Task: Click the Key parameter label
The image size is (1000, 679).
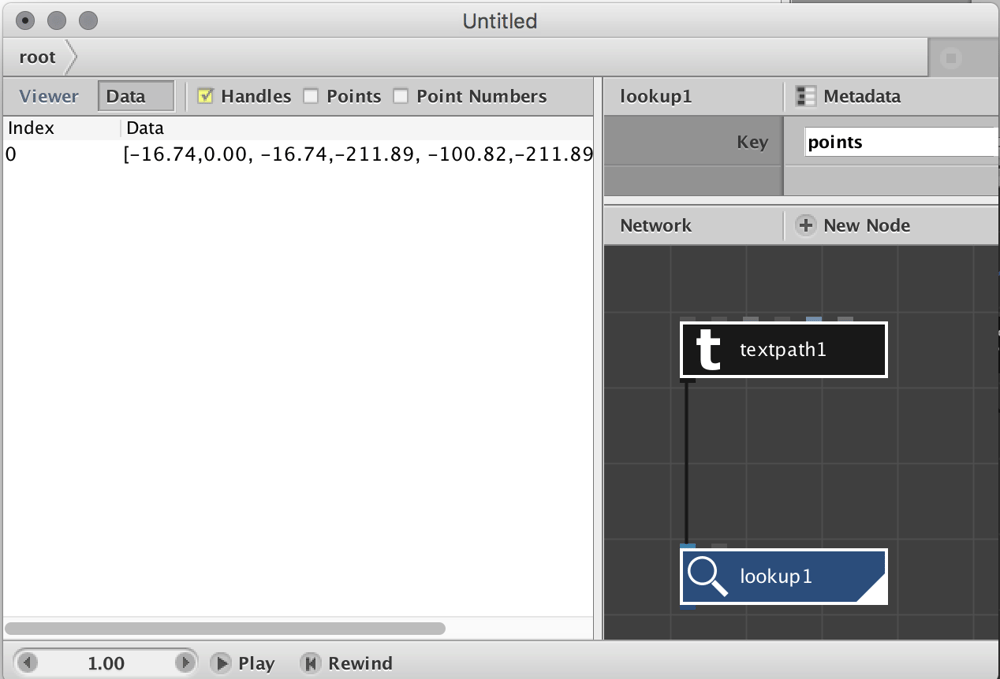Action: [x=752, y=142]
